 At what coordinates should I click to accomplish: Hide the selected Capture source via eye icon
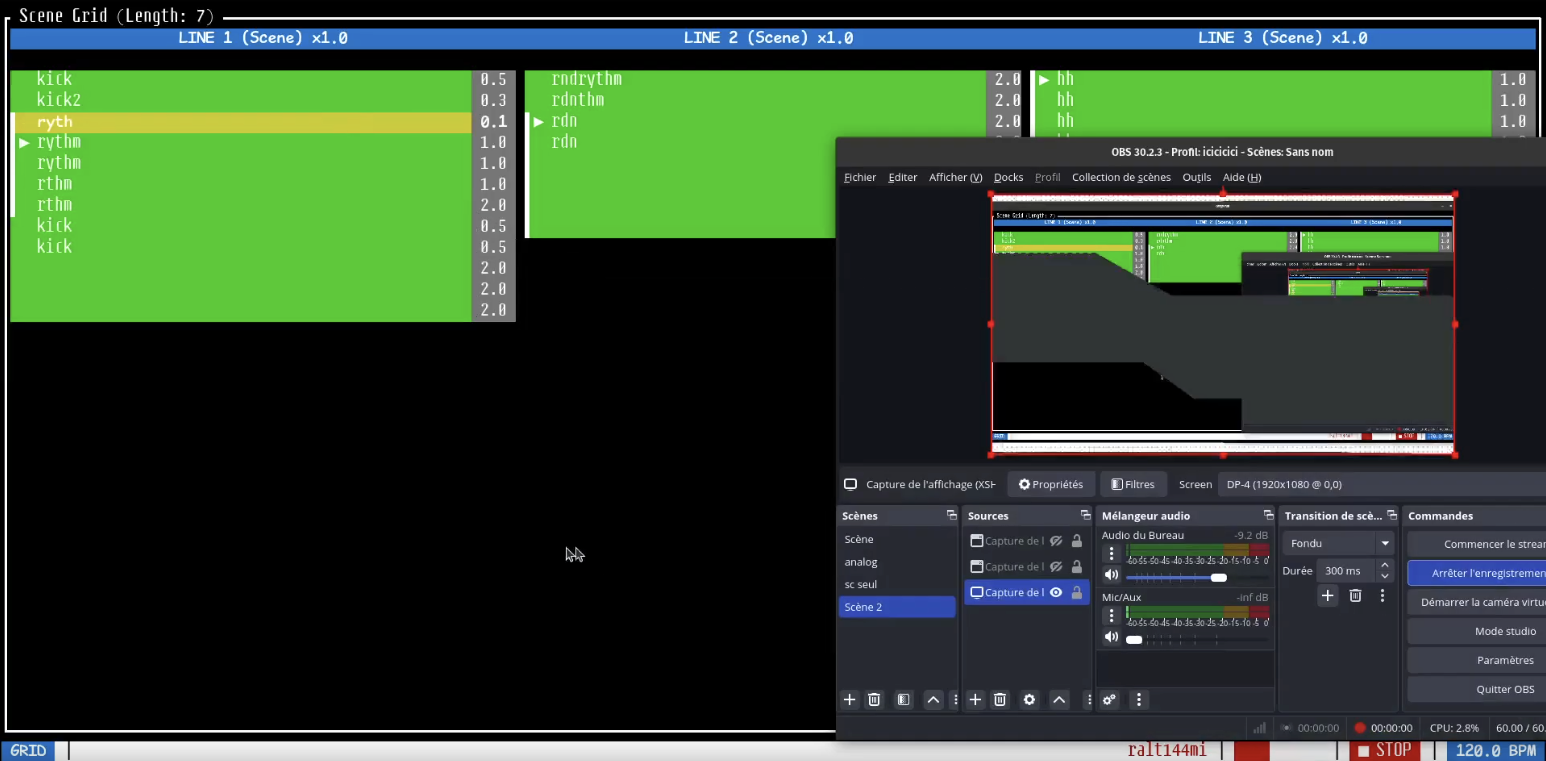click(x=1056, y=592)
